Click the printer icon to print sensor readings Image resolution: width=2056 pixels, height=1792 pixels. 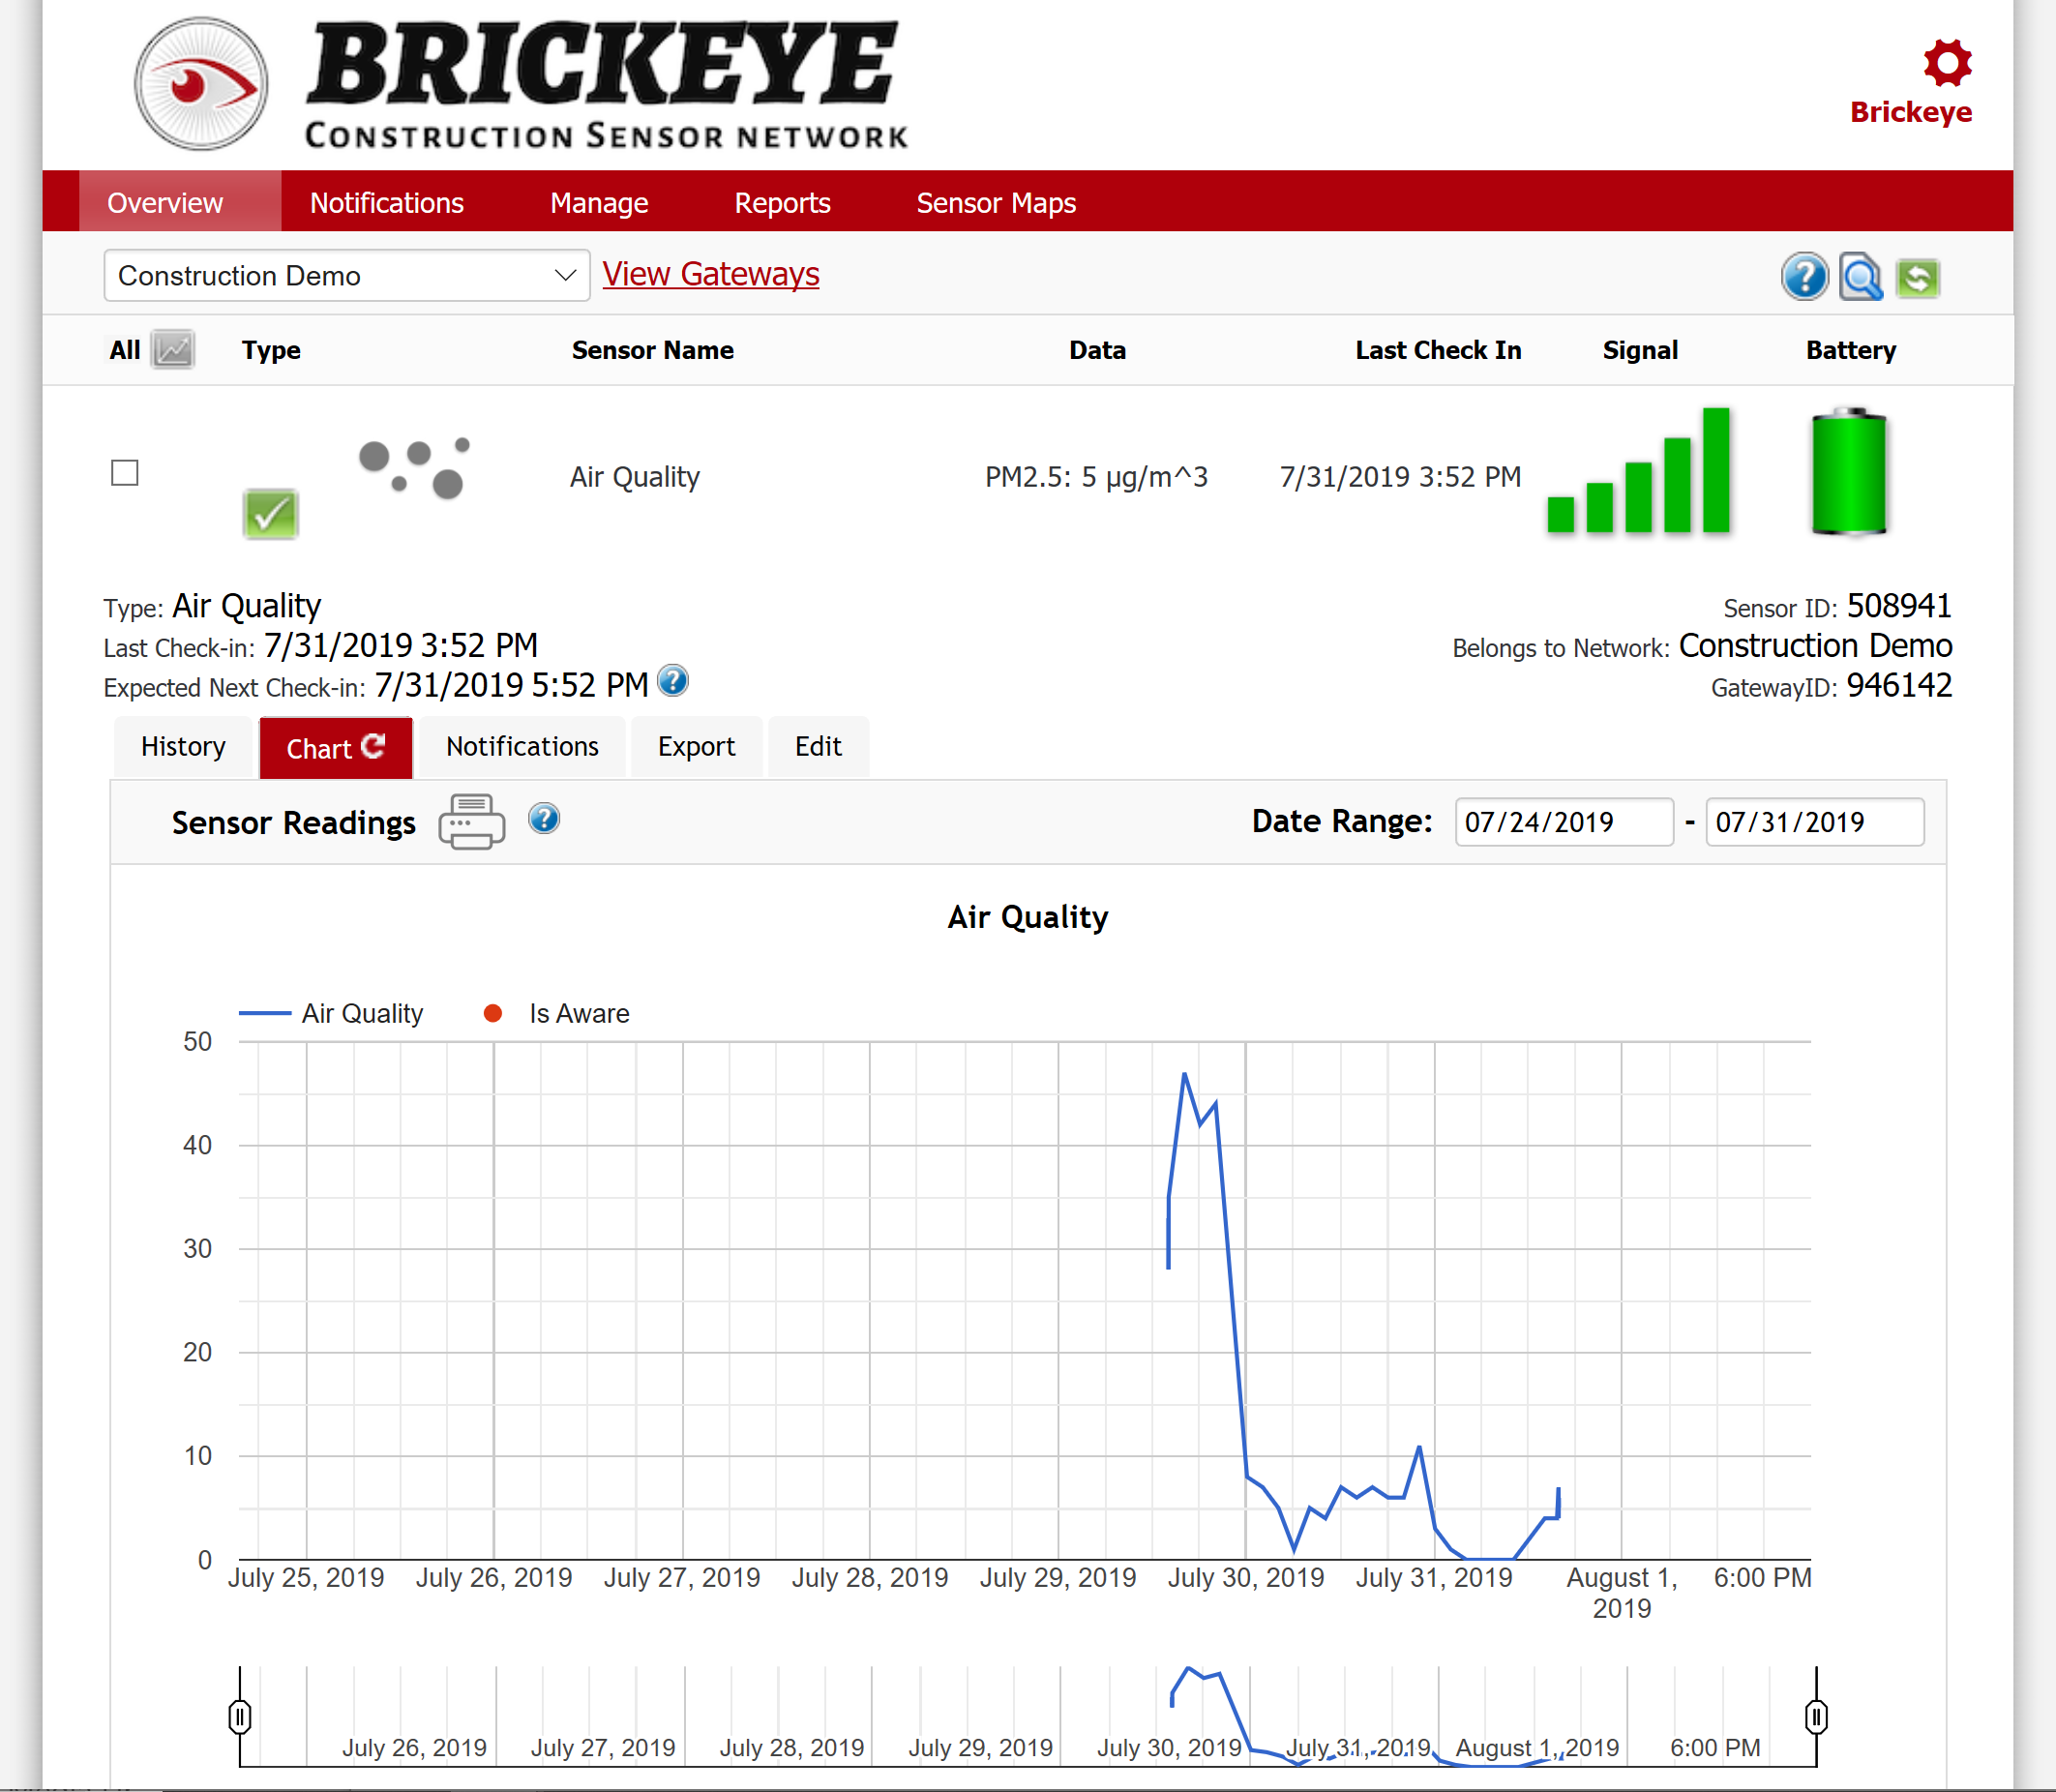pos(471,821)
